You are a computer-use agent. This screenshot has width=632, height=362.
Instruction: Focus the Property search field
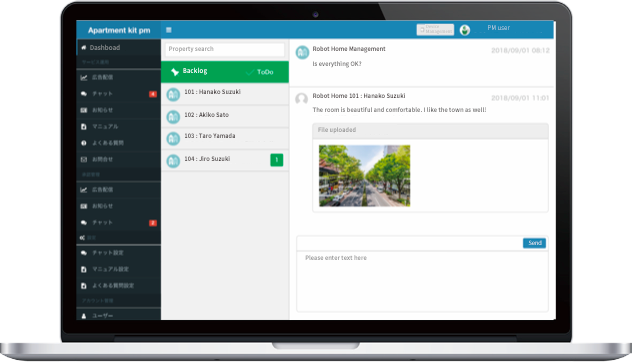(225, 49)
